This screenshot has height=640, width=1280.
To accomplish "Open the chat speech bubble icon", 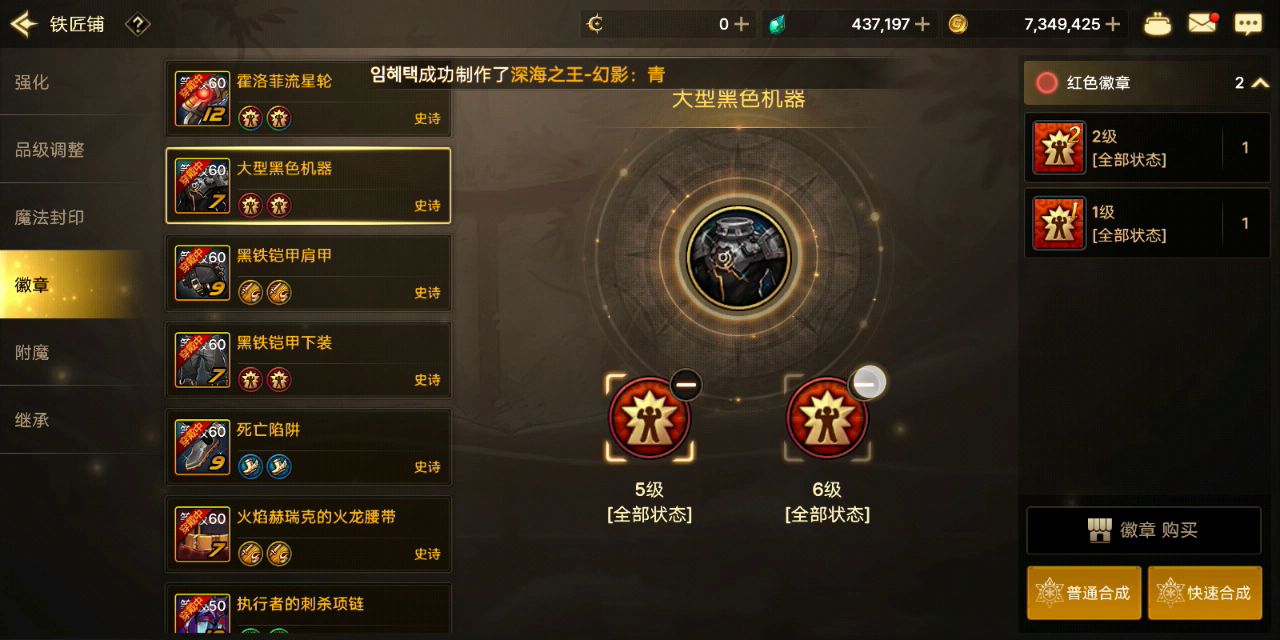I will [x=1248, y=24].
